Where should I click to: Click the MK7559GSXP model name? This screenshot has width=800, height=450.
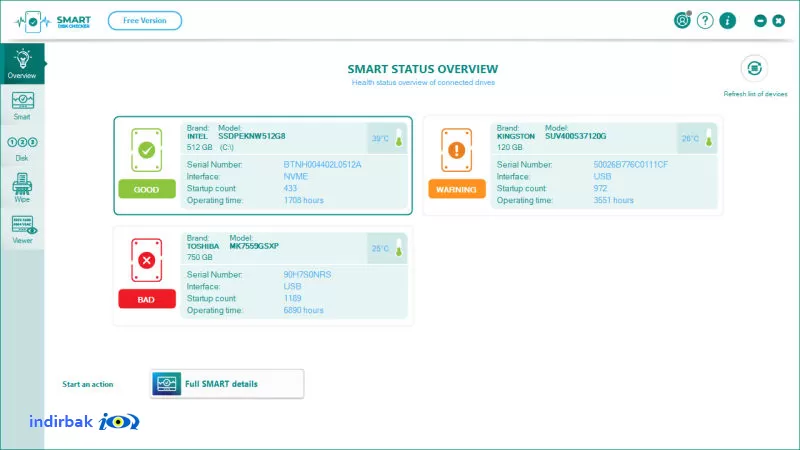(254, 246)
